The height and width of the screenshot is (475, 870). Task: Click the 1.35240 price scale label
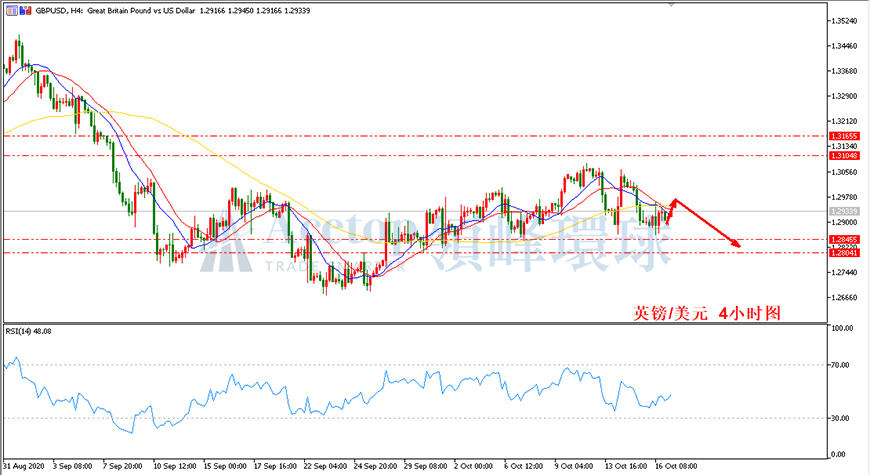tap(842, 21)
